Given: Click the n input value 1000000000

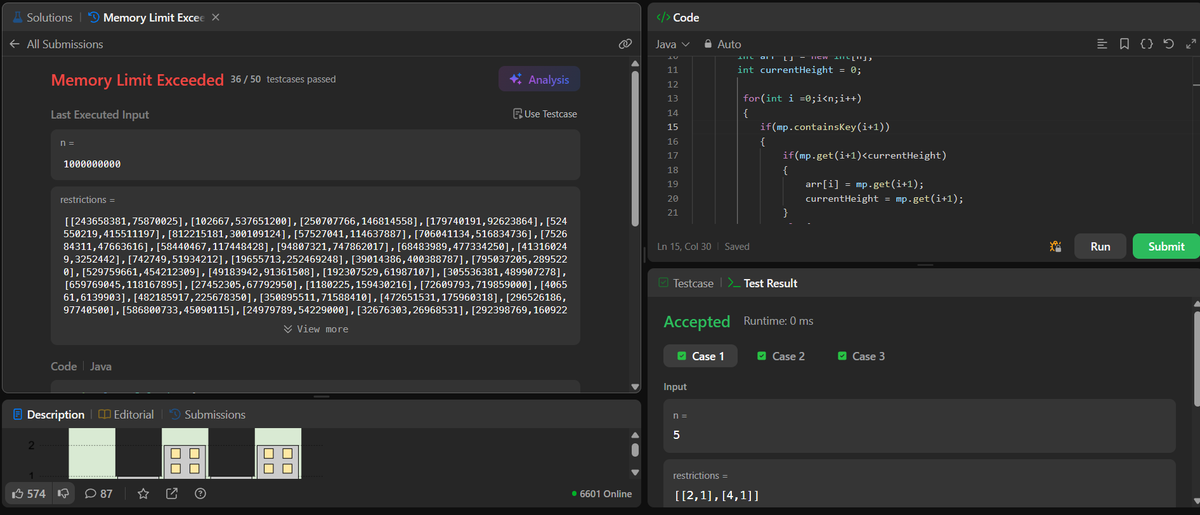Looking at the screenshot, I should [92, 164].
